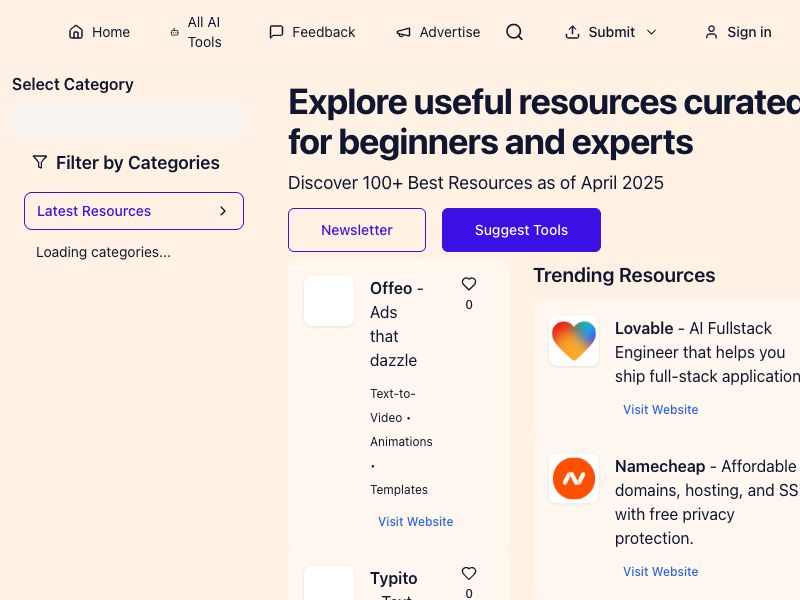Like the Offeo resource heart icon

(x=469, y=284)
